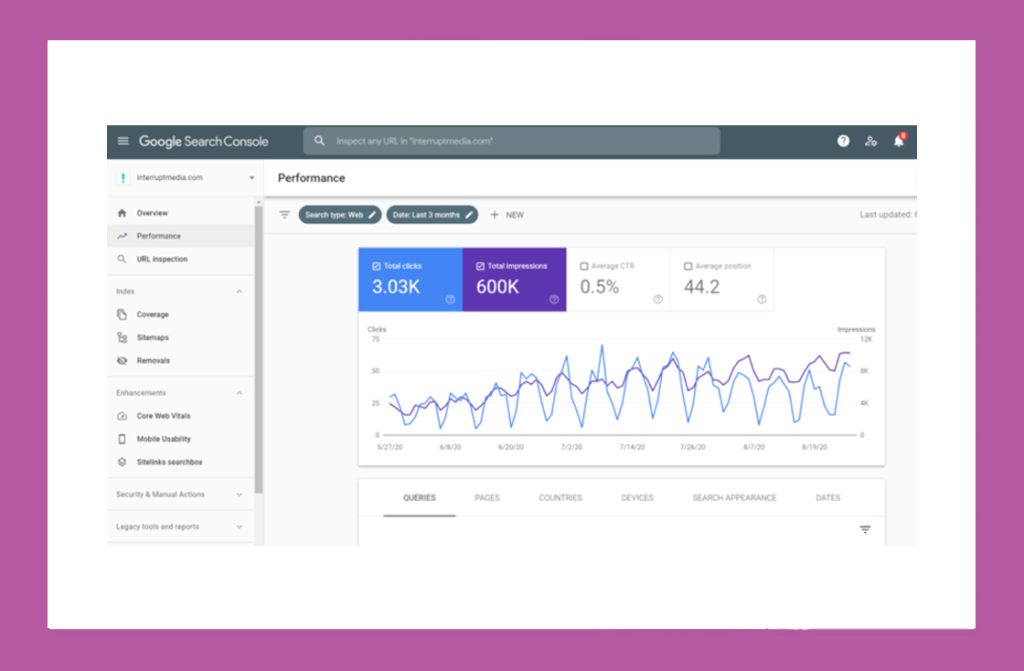The width and height of the screenshot is (1024, 671).
Task: Open the hamburger main menu
Action: click(123, 142)
